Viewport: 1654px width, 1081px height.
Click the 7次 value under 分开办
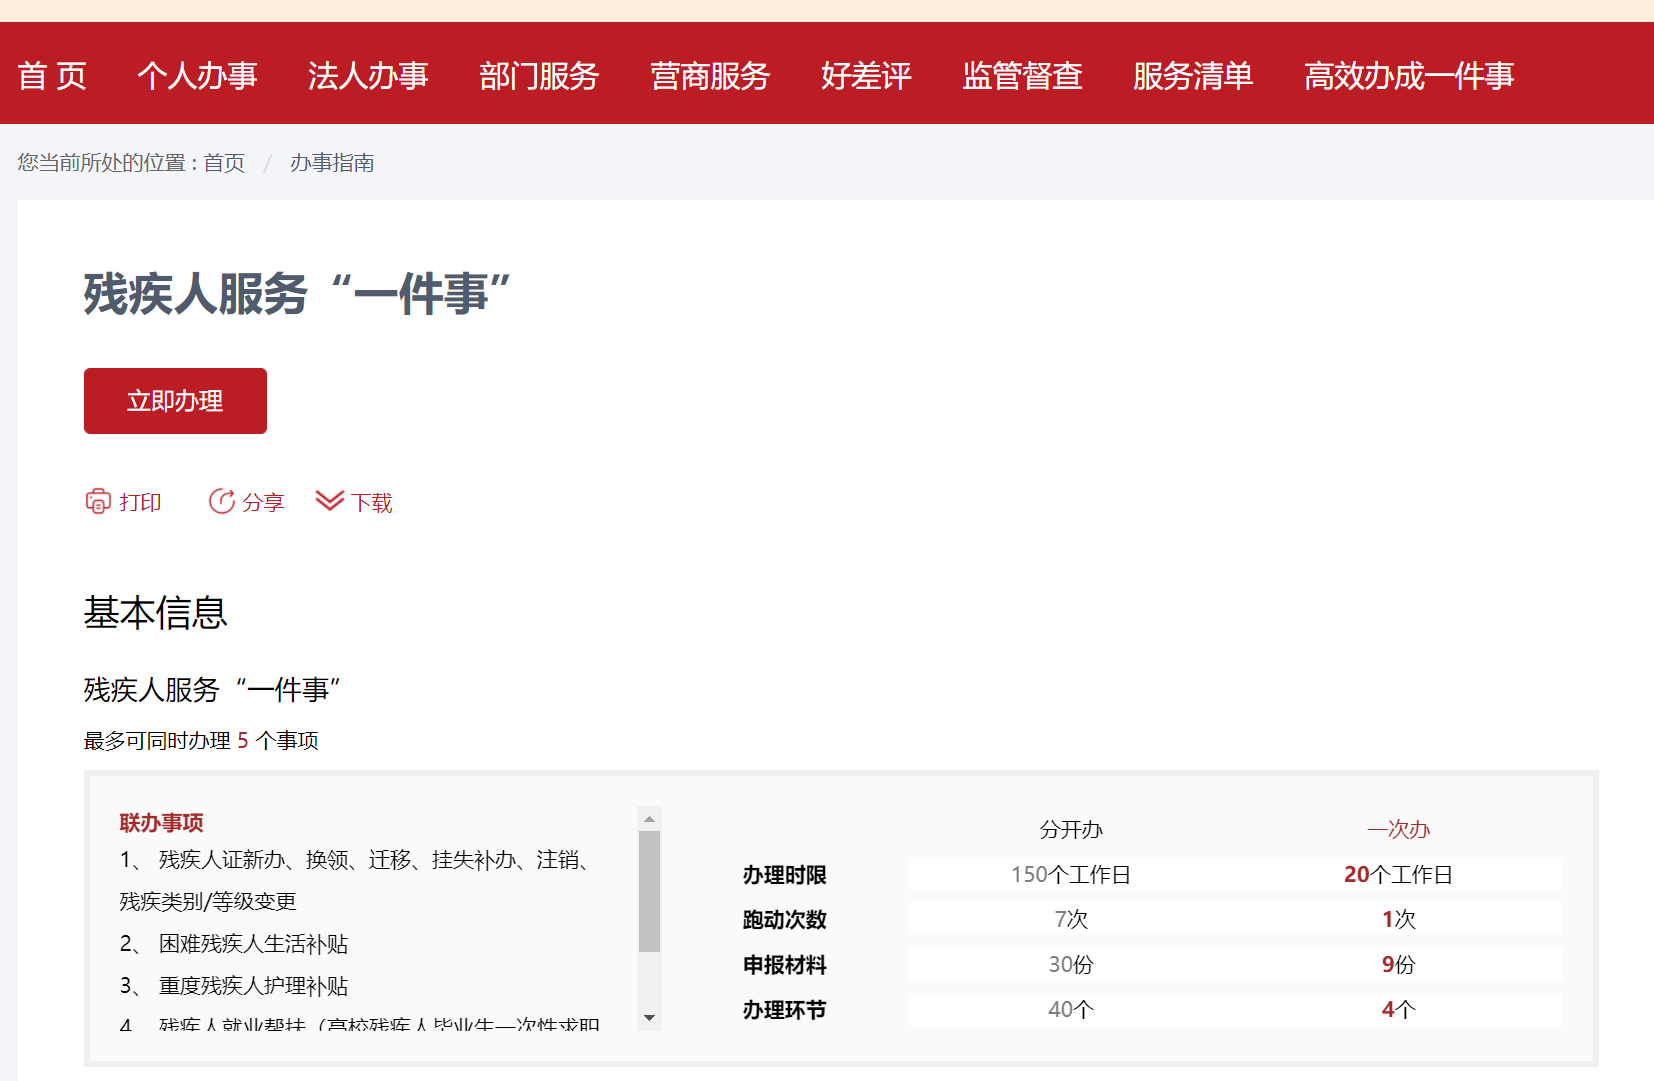(x=1071, y=919)
